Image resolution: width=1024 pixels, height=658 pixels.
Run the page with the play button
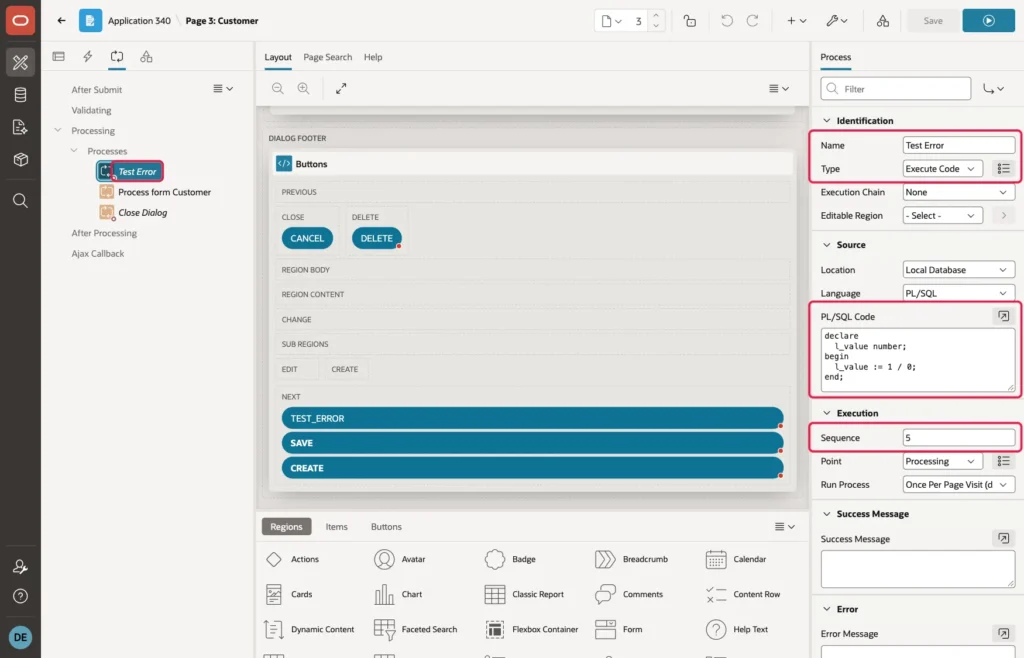click(x=988, y=21)
